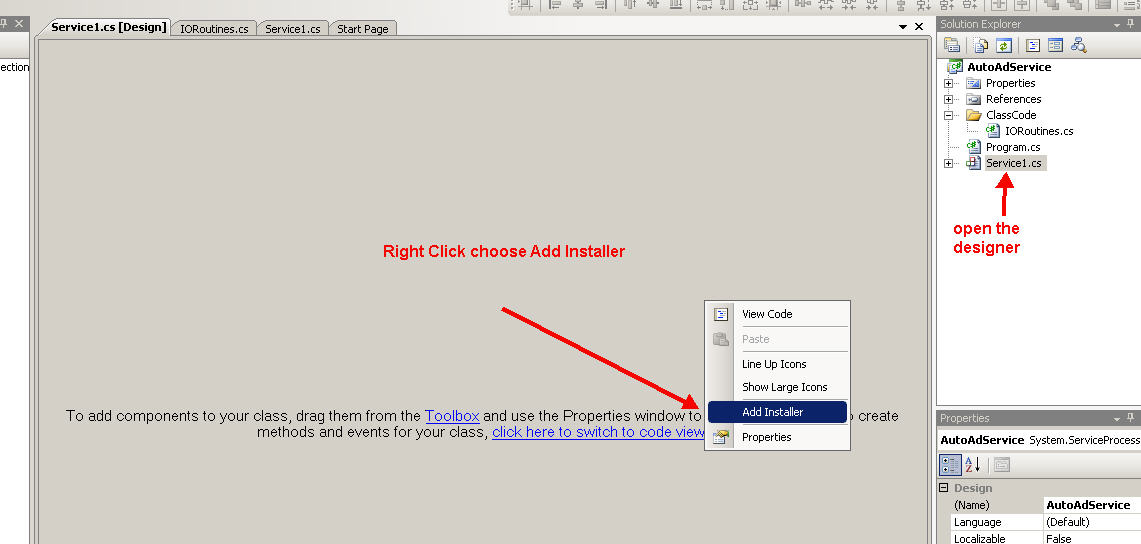This screenshot has width=1141, height=544.
Task: Select IORoutines.cs in Solution Explorer tree
Action: click(1038, 131)
